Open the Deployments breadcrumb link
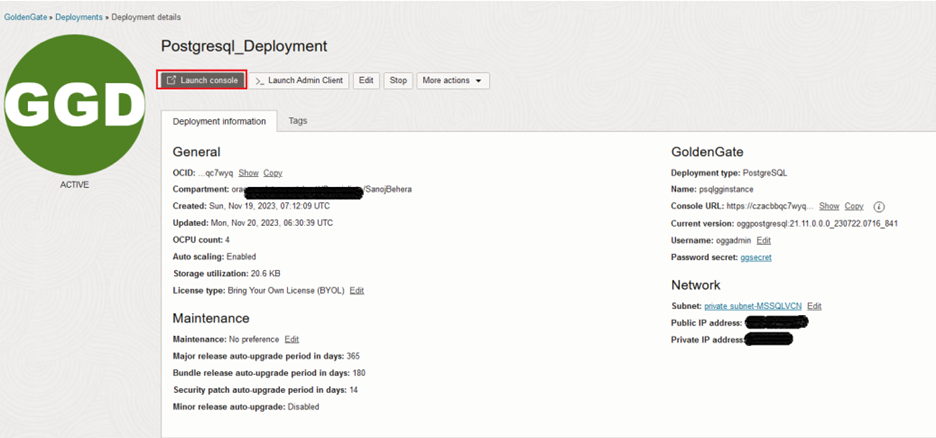This screenshot has width=936, height=438. [x=79, y=17]
